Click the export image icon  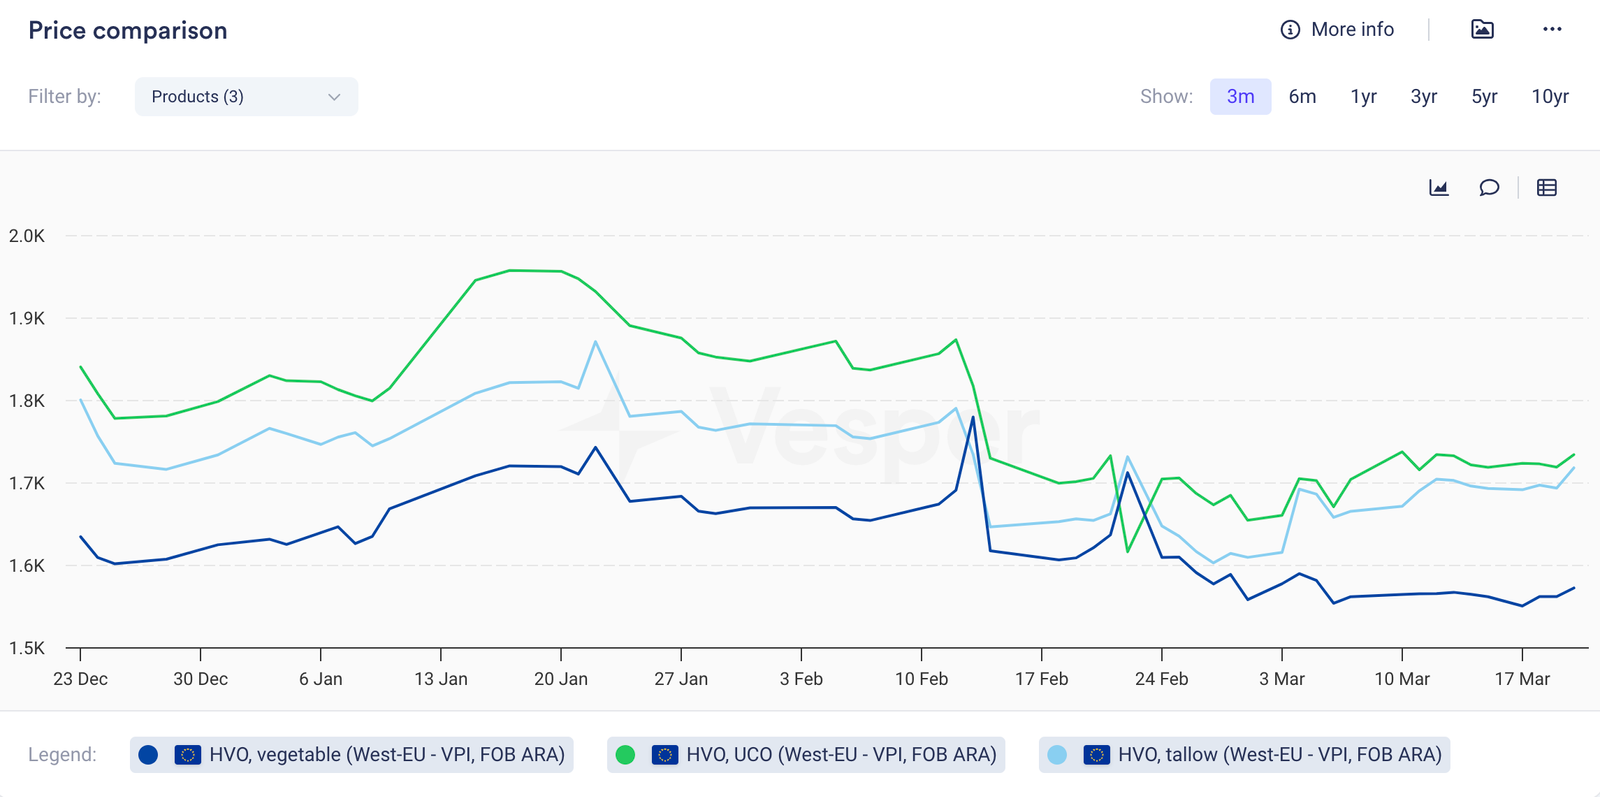(x=1482, y=30)
